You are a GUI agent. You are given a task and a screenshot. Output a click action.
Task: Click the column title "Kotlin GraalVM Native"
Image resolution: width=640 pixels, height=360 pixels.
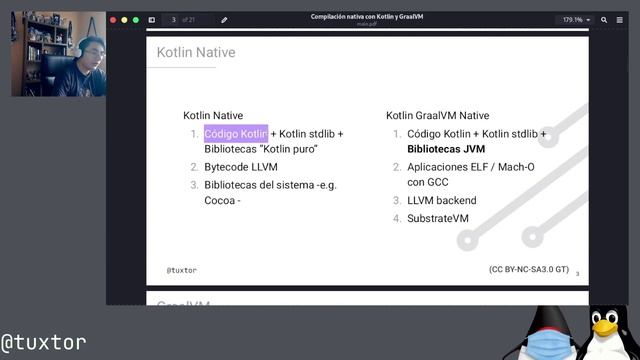tap(438, 116)
